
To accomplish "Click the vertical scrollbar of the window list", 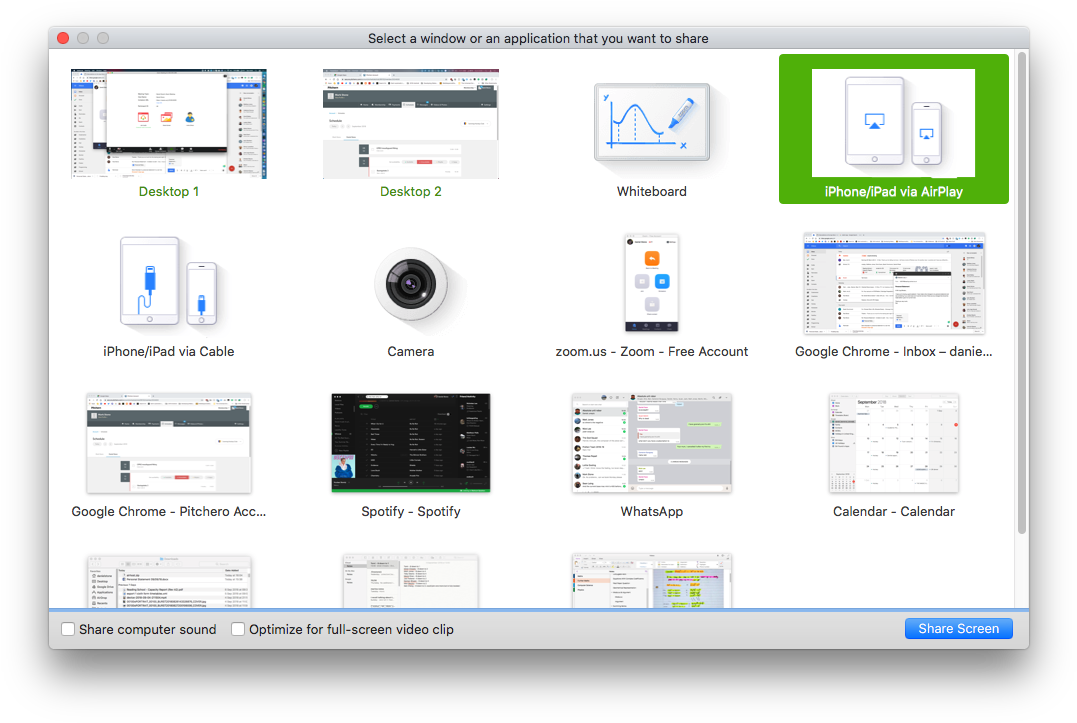I will coord(1022,294).
